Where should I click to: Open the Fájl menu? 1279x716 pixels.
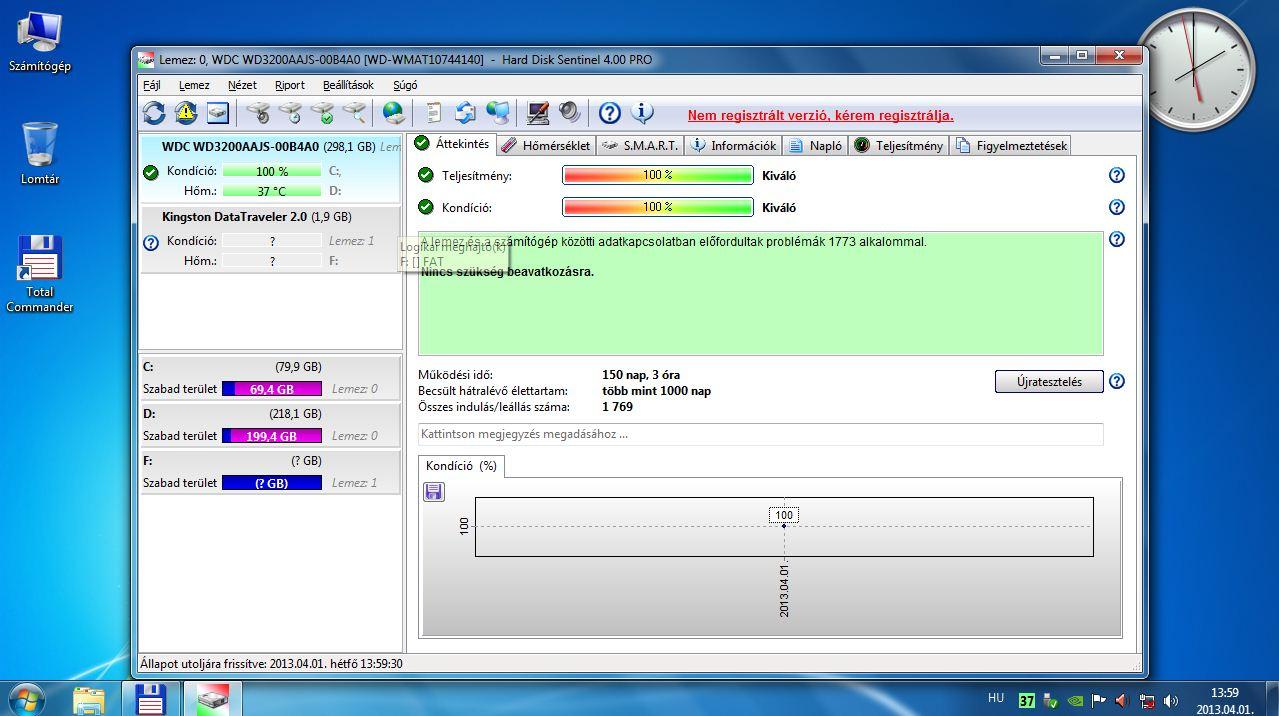pyautogui.click(x=152, y=85)
